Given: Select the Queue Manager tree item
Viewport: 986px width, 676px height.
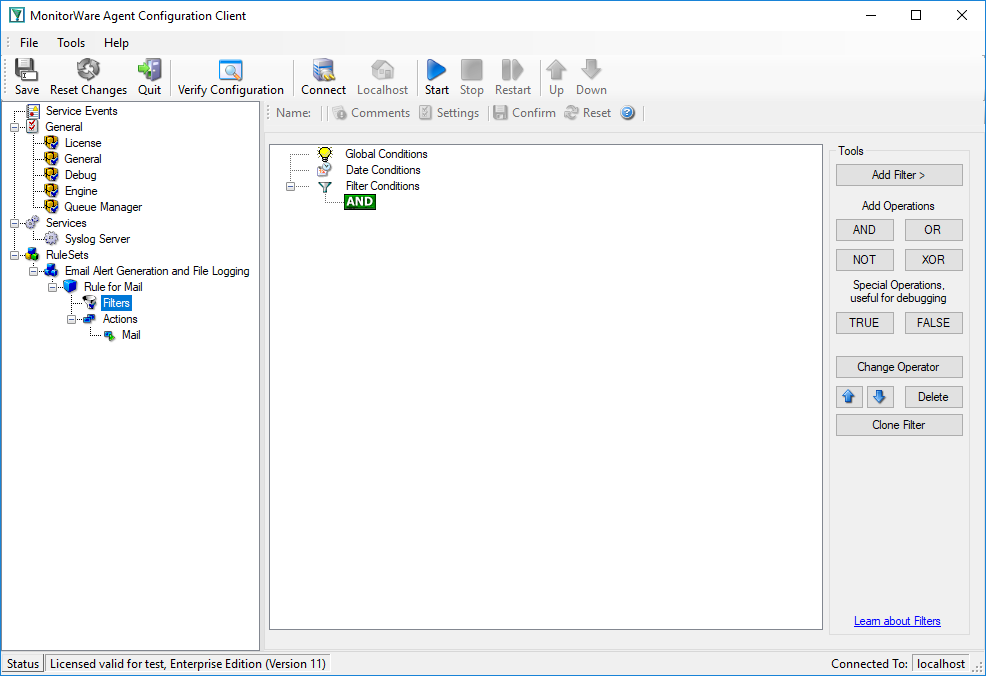Looking at the screenshot, I should 103,207.
